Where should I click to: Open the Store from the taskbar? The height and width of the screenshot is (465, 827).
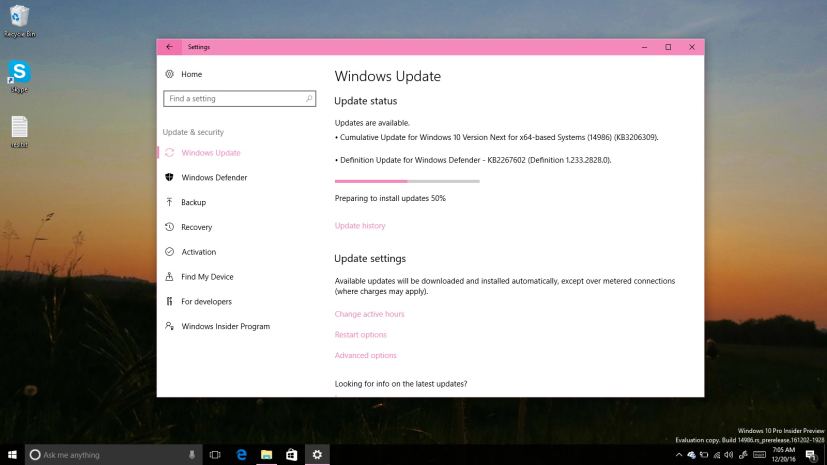(292, 454)
